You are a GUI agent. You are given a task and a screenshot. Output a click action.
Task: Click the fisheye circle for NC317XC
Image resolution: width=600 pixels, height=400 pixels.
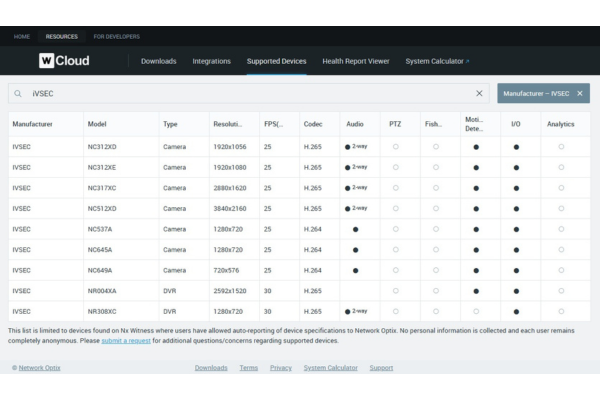(x=436, y=188)
